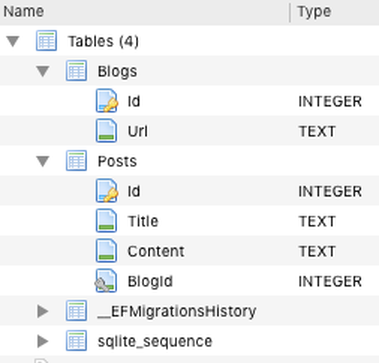Click the BlogId foreign key icon

[106, 281]
